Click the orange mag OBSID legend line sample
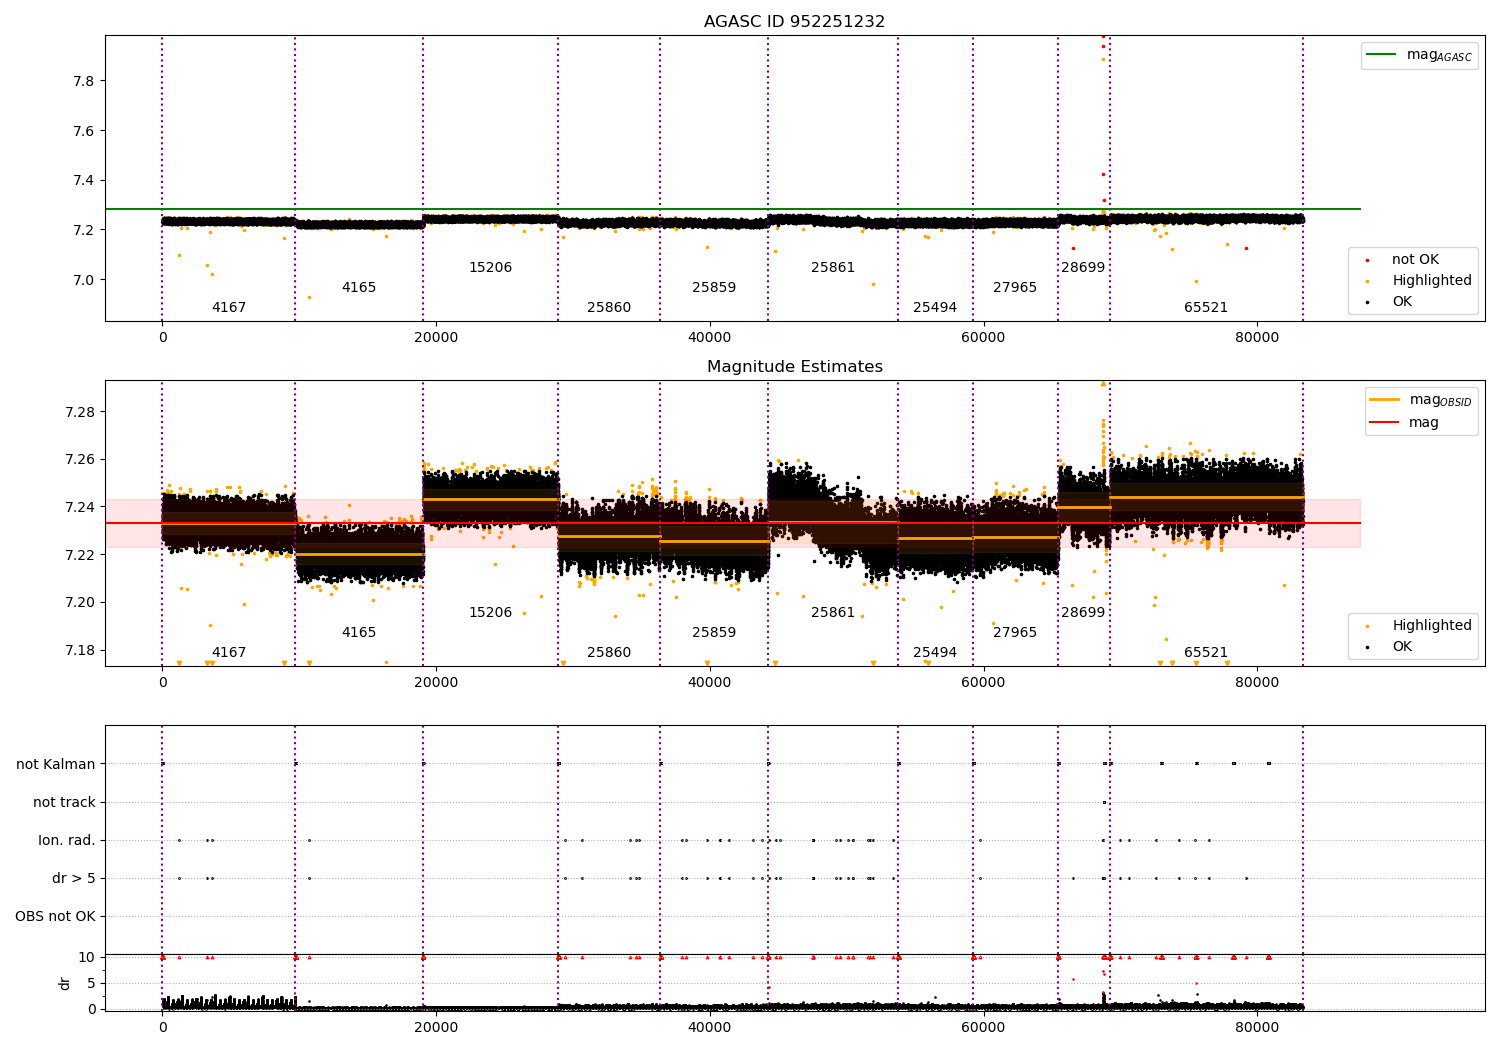Image resolution: width=1500 pixels, height=1050 pixels. click(x=1384, y=400)
